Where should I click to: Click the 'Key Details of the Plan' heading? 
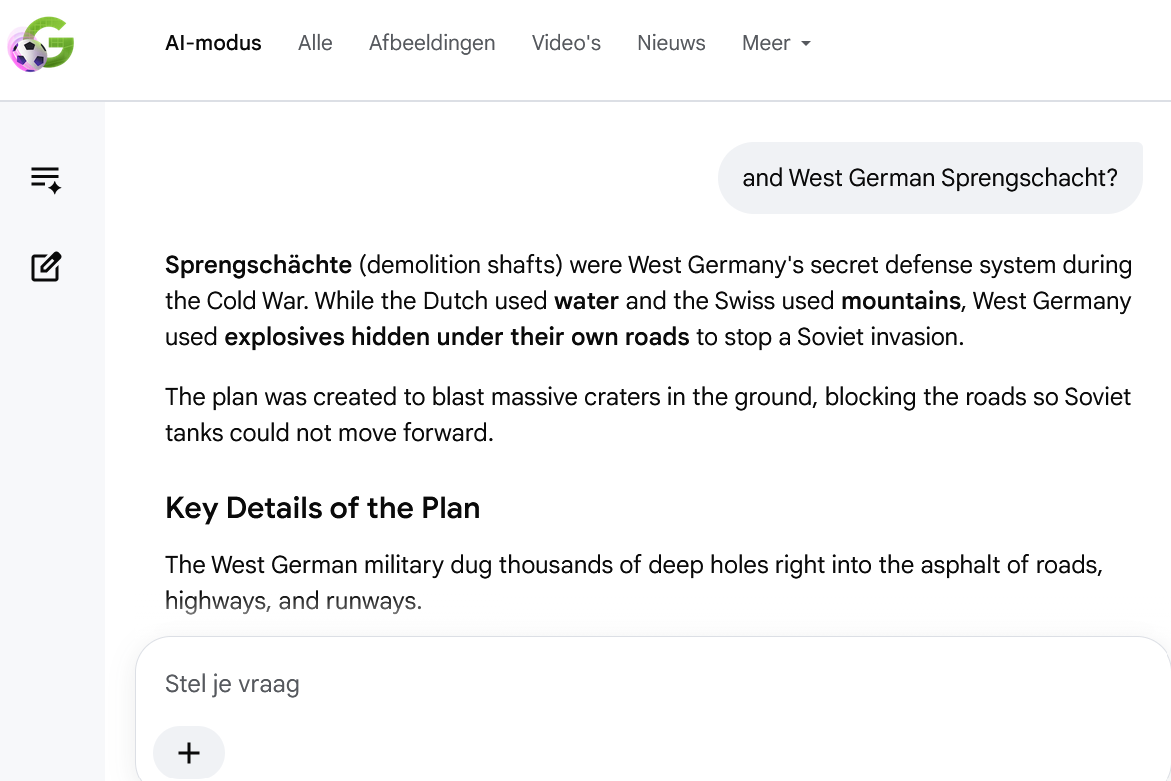[x=323, y=508]
